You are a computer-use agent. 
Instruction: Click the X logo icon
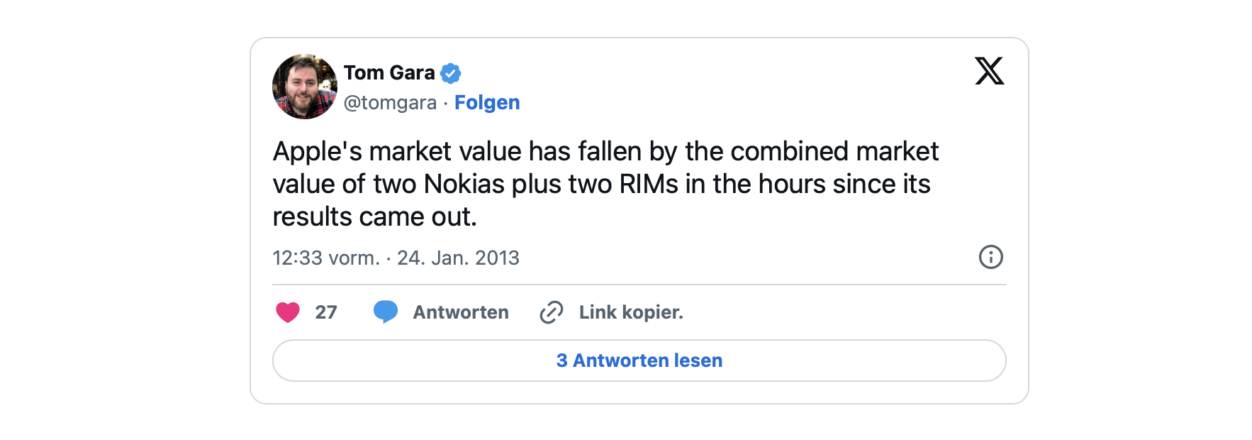[989, 71]
